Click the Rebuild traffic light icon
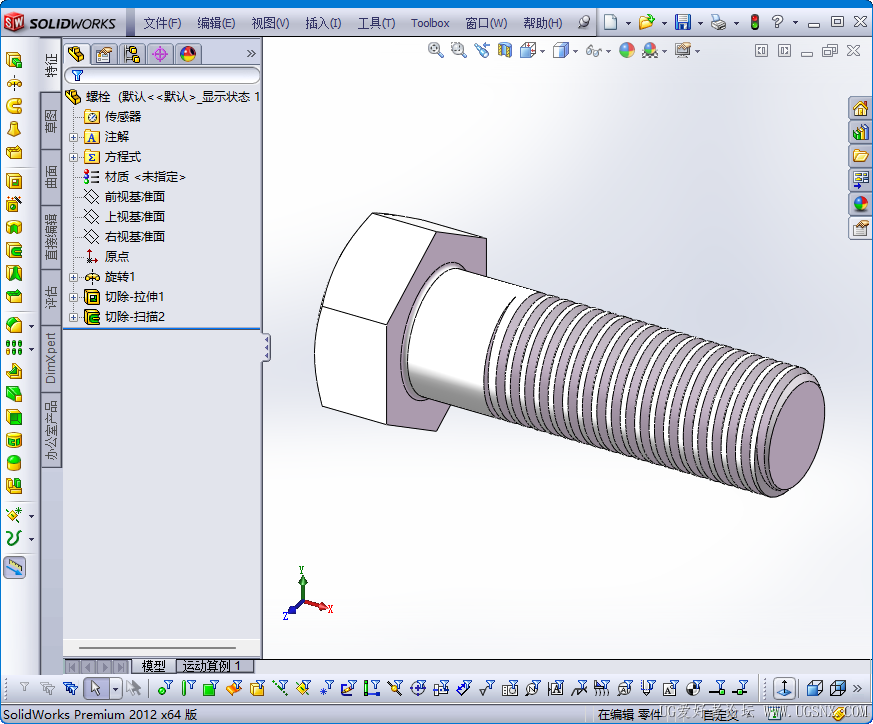 (755, 22)
